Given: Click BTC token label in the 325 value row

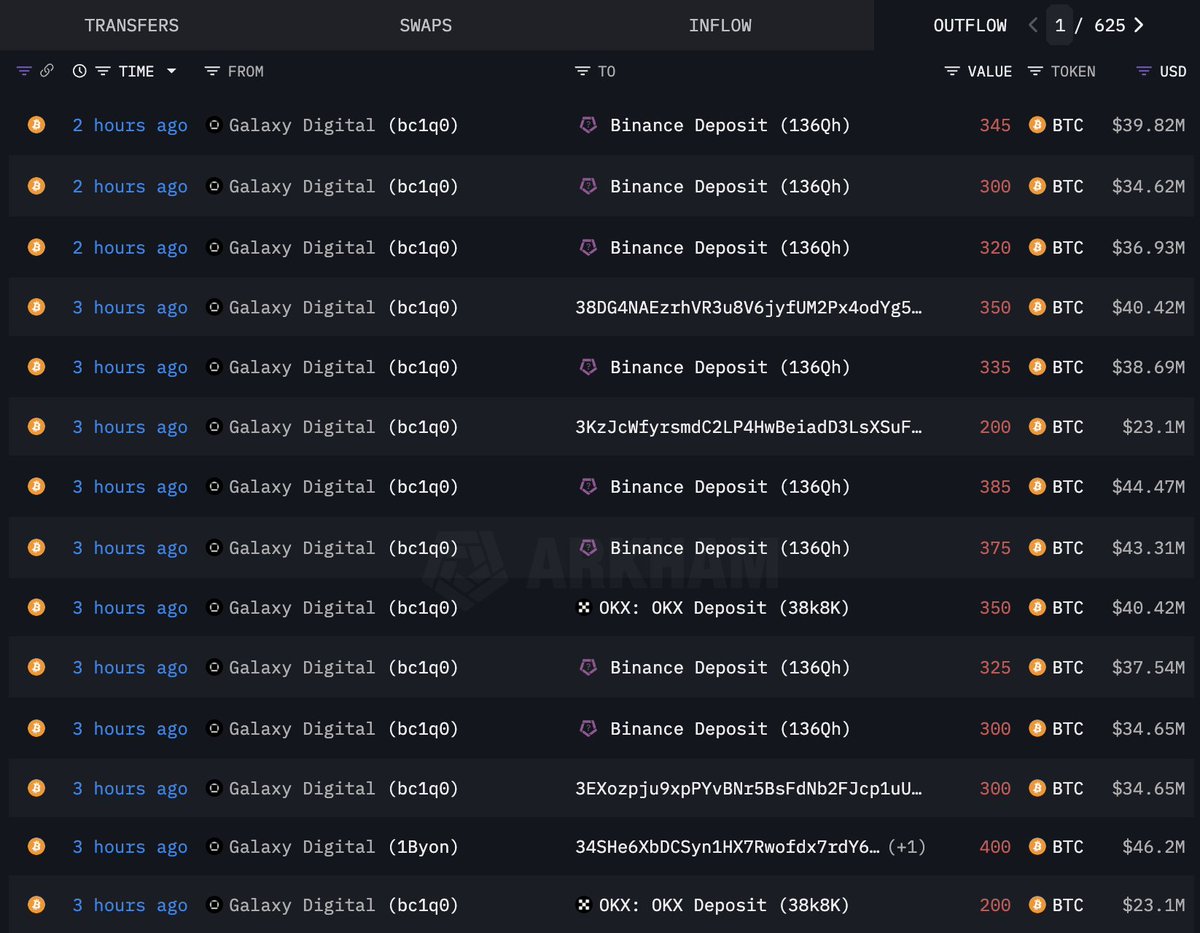Looking at the screenshot, I should pos(1068,667).
